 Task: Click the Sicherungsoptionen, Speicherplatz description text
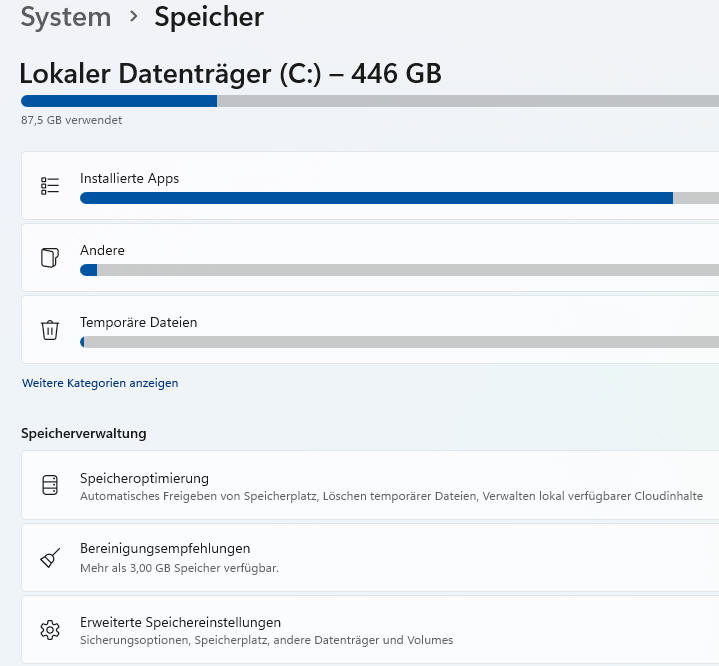point(266,640)
